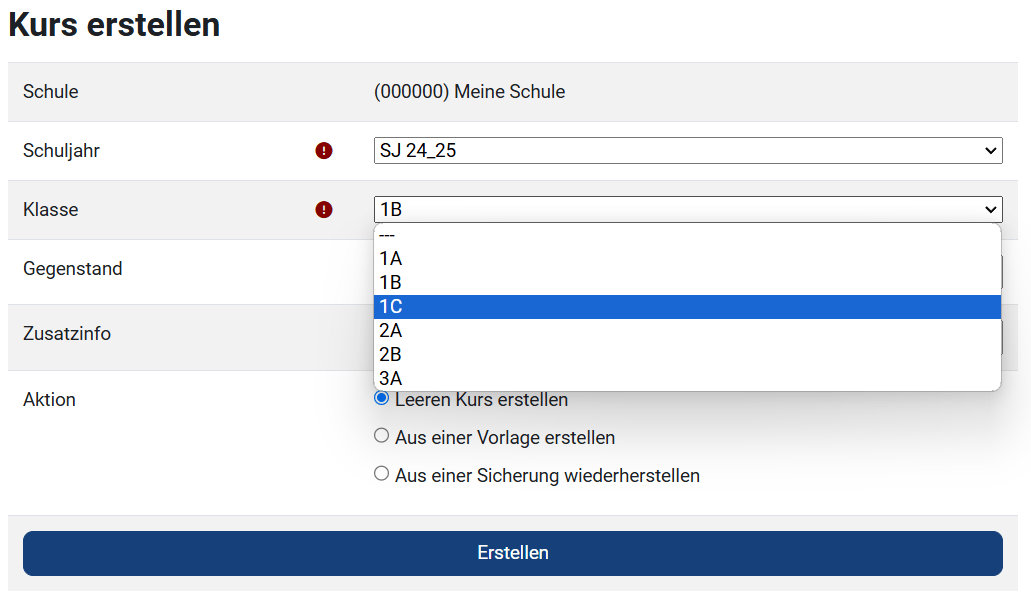1031x602 pixels.
Task: Select "Aus einer Sicherung wiederherstellen"
Action: [381, 474]
